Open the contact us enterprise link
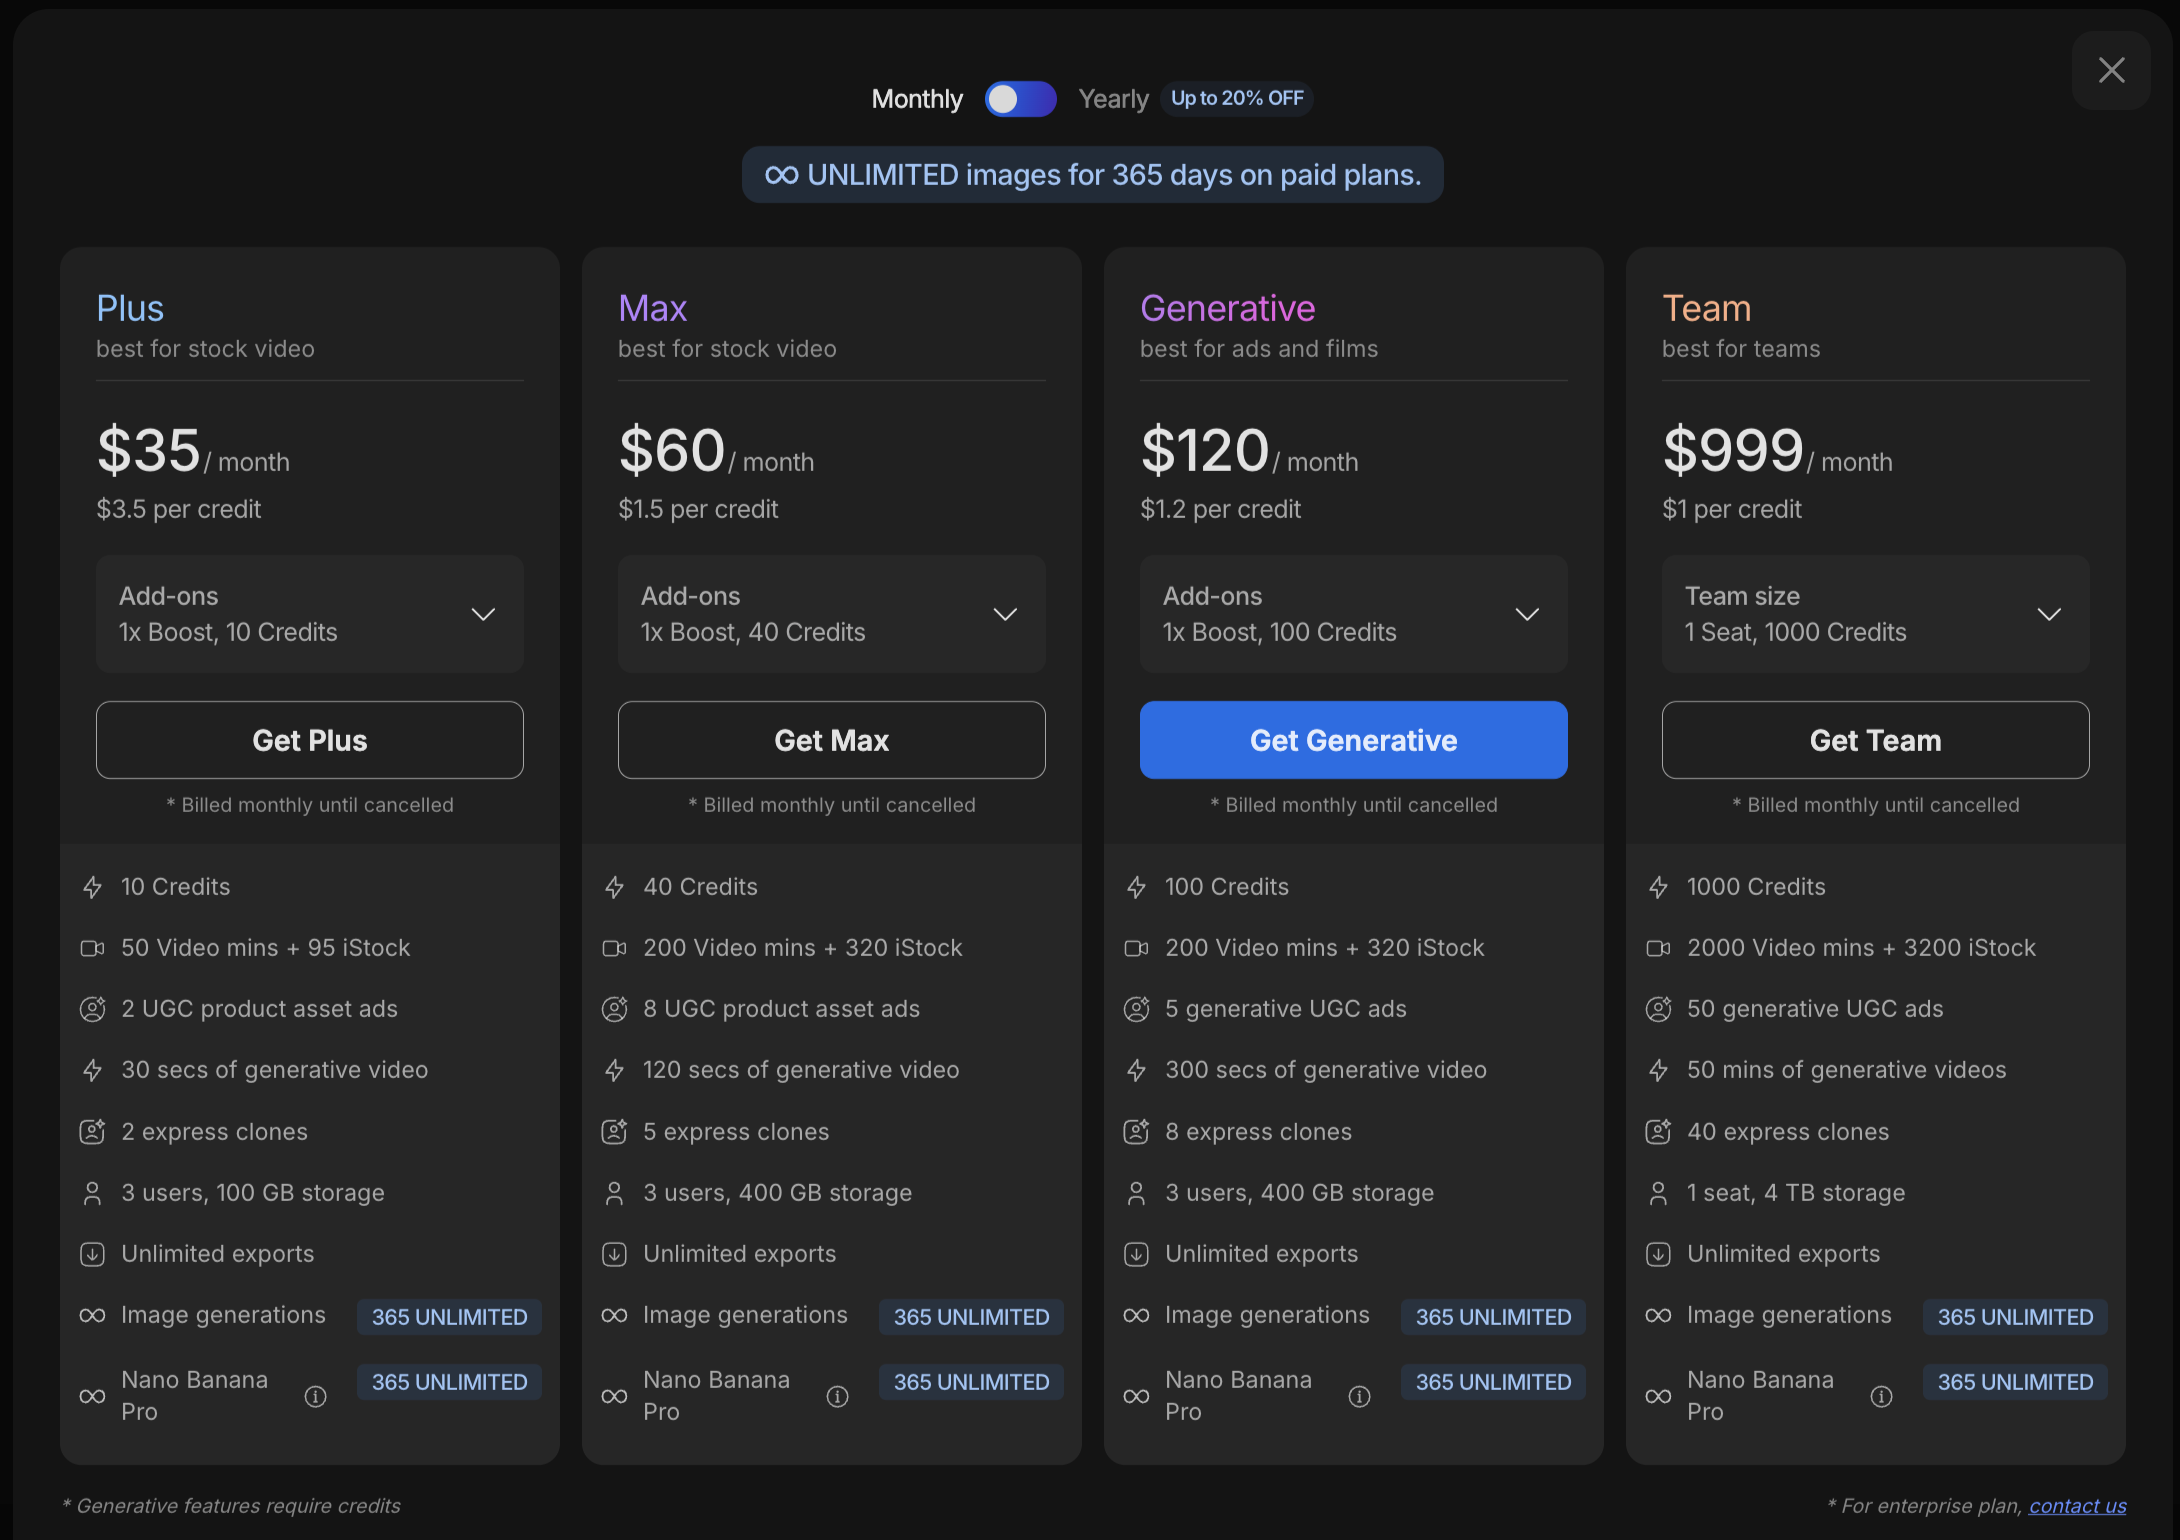This screenshot has width=2180, height=1540. (2077, 1506)
